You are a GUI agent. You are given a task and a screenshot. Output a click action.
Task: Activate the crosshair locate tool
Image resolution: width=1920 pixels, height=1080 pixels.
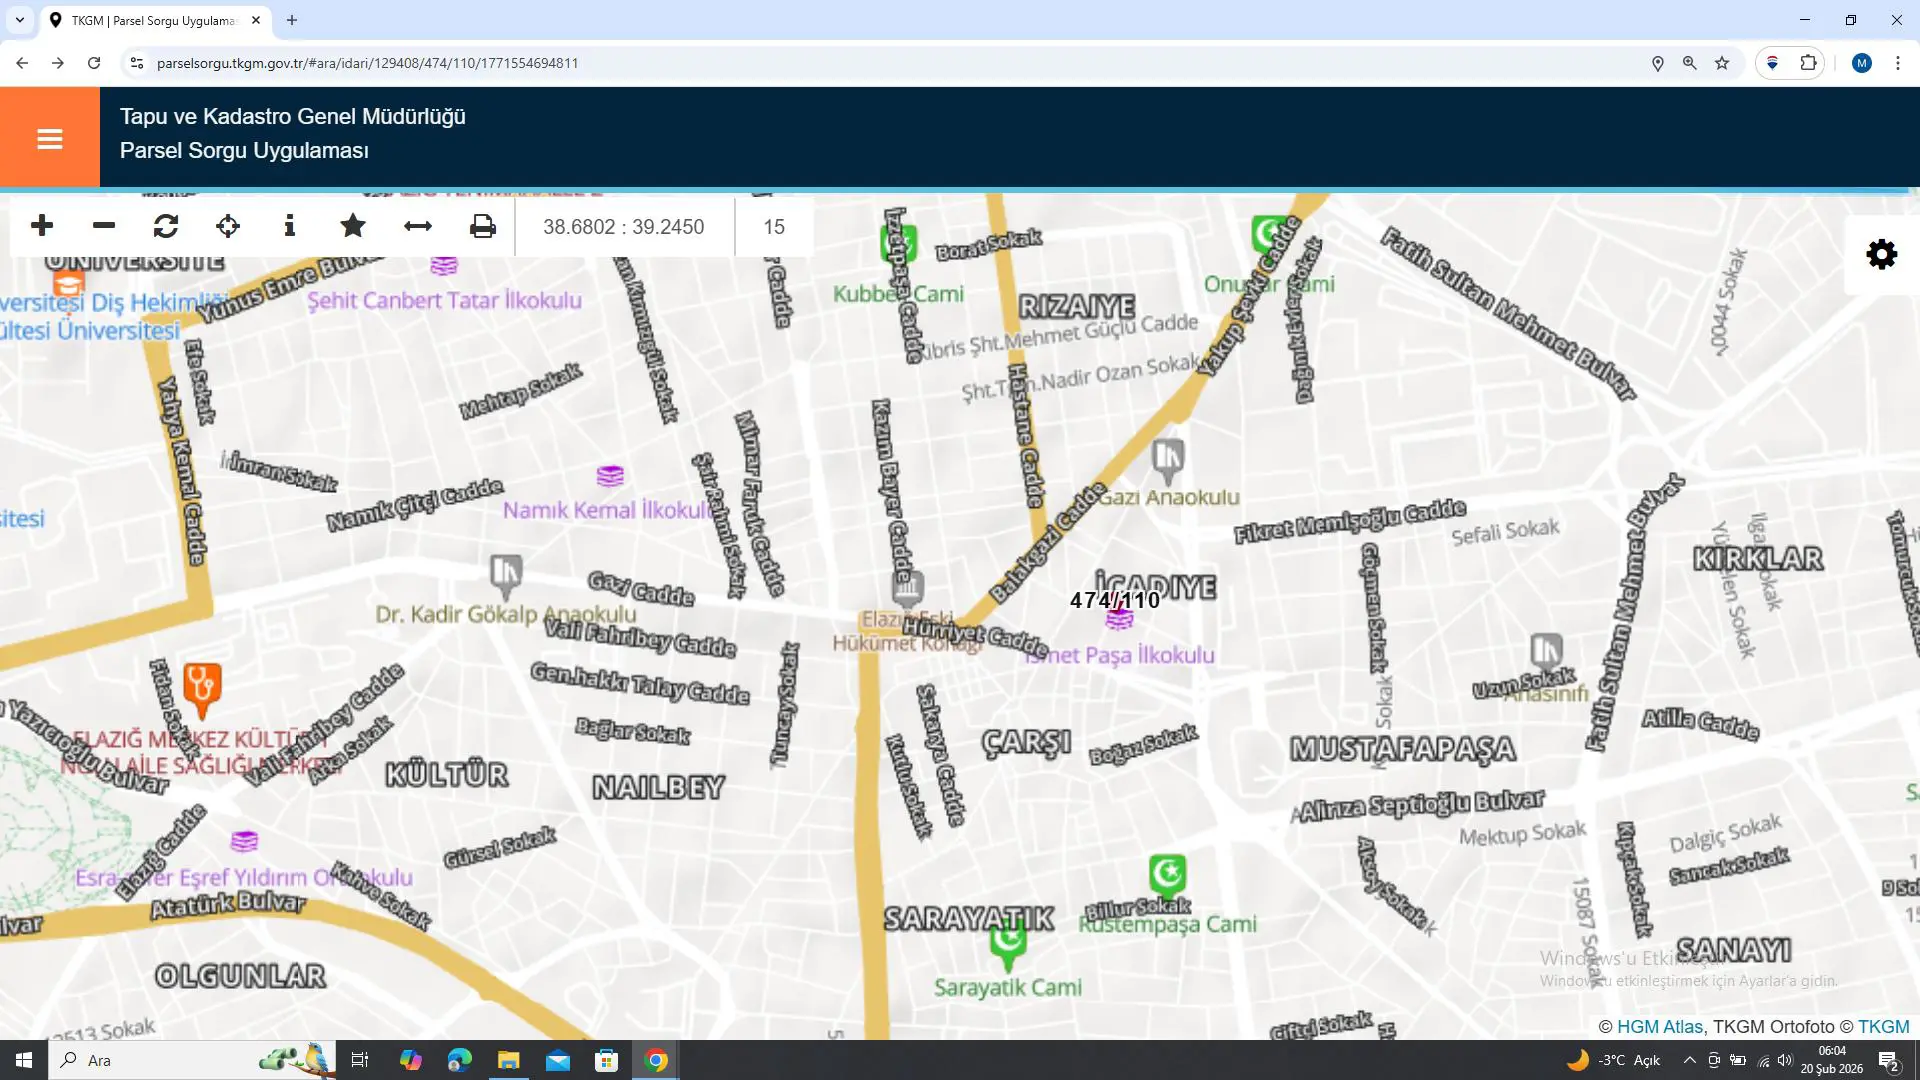tap(228, 226)
